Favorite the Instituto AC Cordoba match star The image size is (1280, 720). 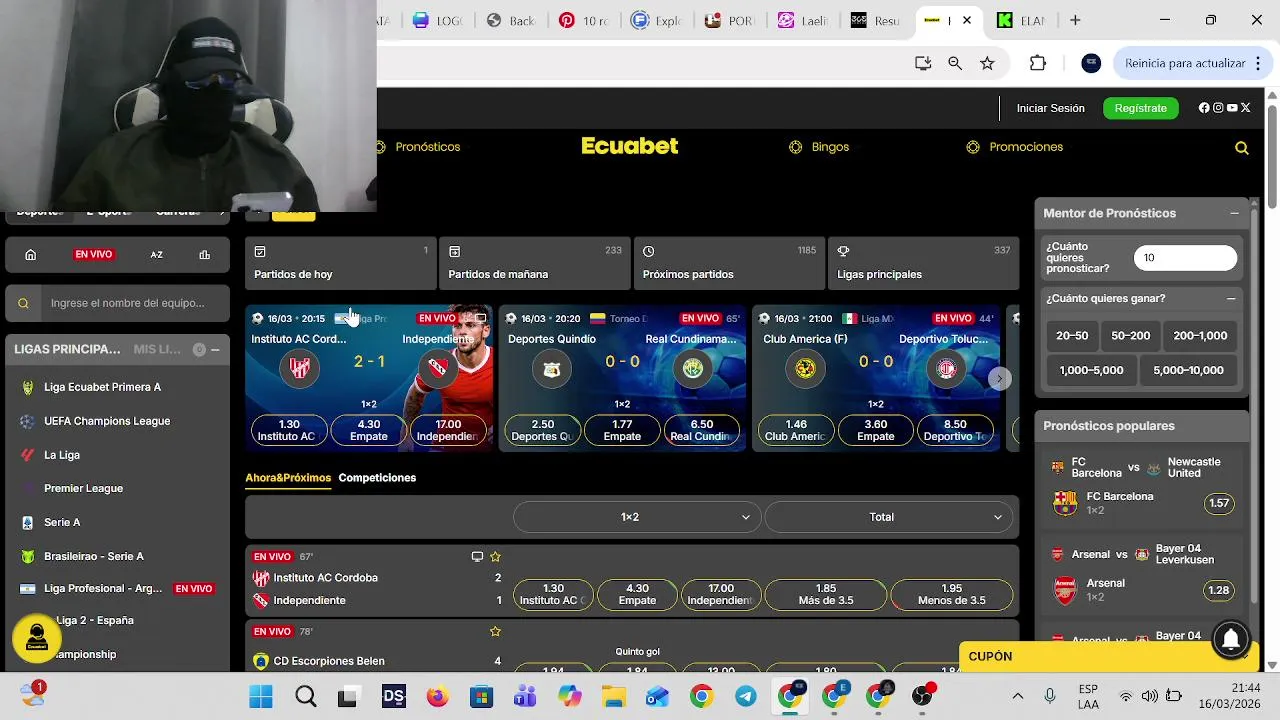495,557
